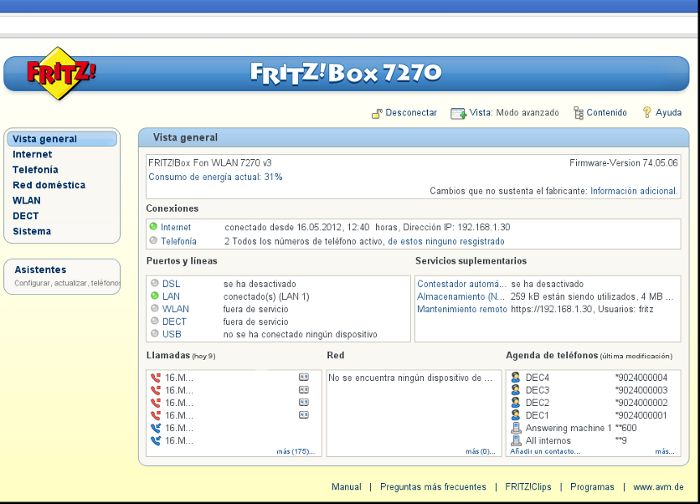This screenshot has height=504, width=700.
Task: Open the Contenido sitemap icon
Action: [x=578, y=113]
